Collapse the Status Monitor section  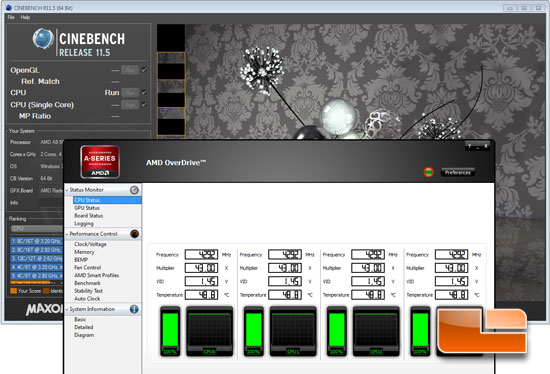[67, 190]
